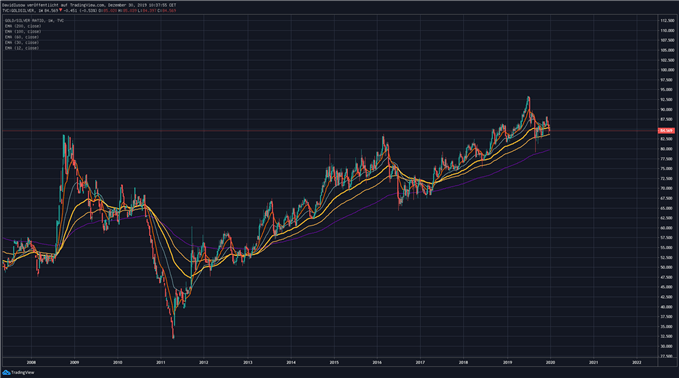Click the 112.500 price scale label
The height and width of the screenshot is (378, 679).
[x=667, y=20]
